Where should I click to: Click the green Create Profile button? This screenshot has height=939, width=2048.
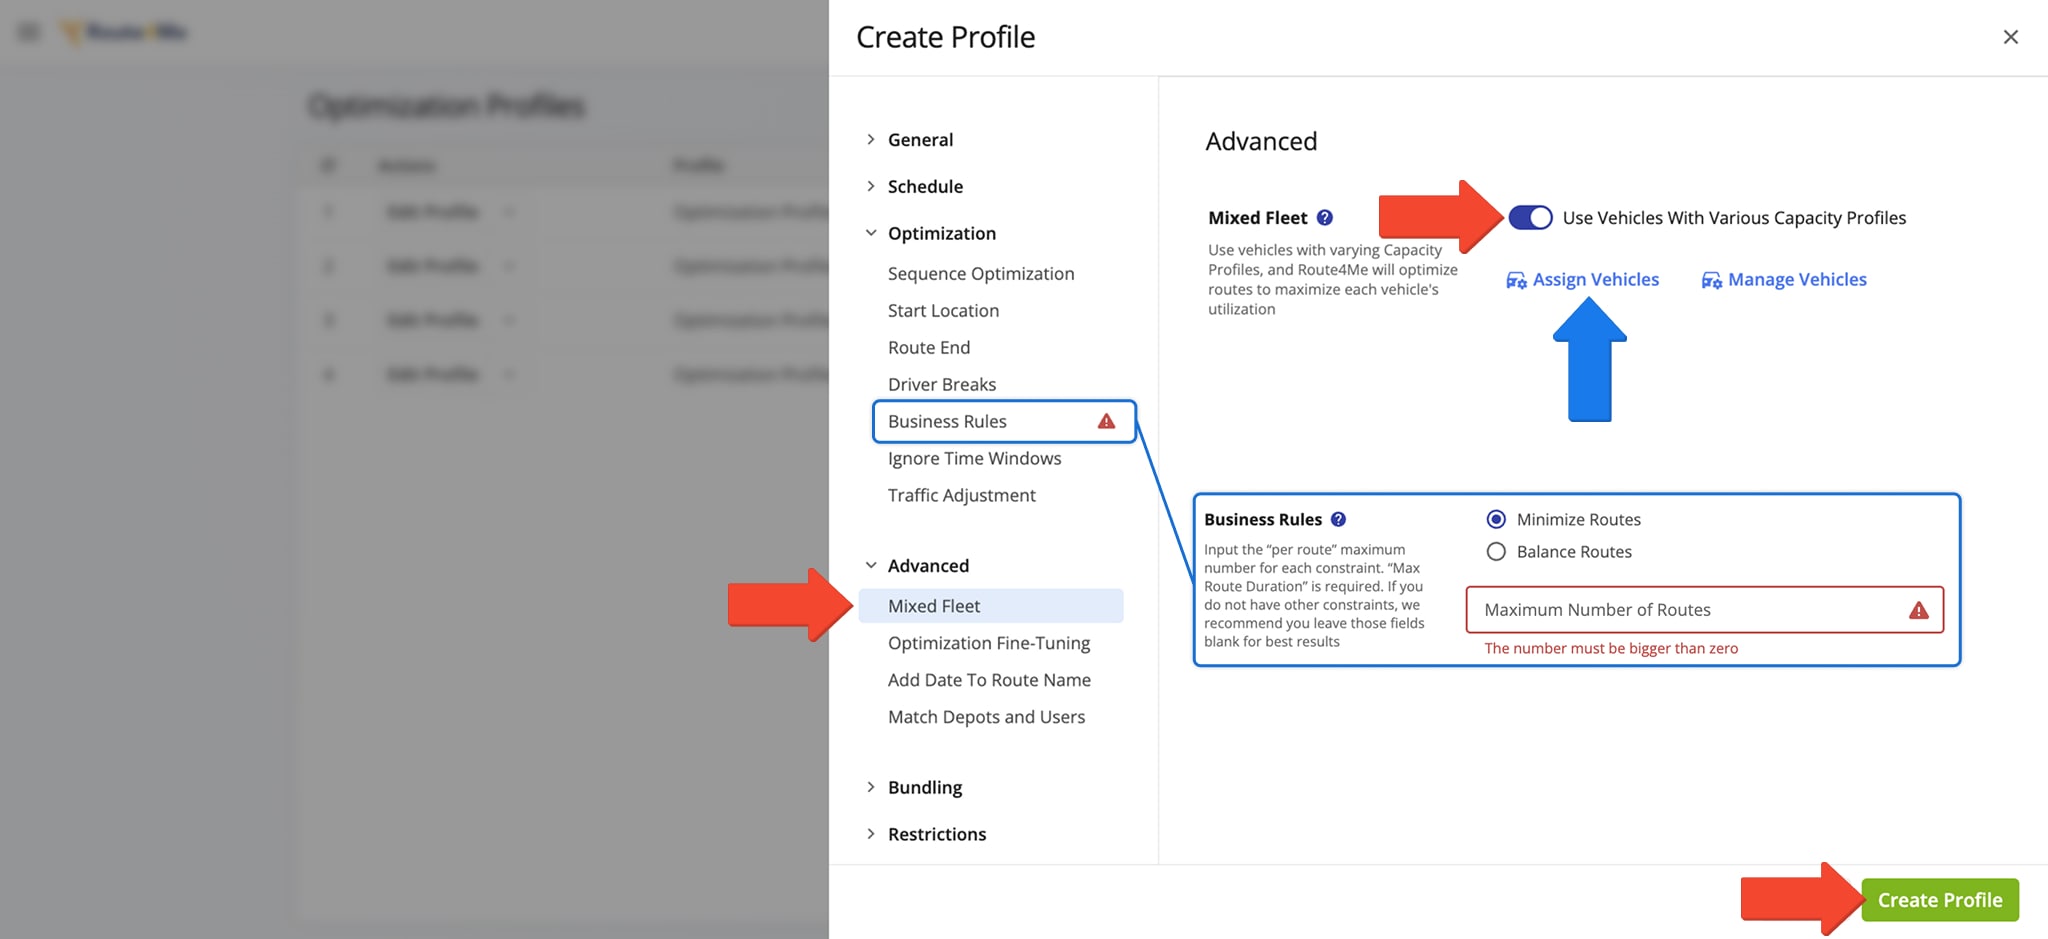click(x=1939, y=900)
